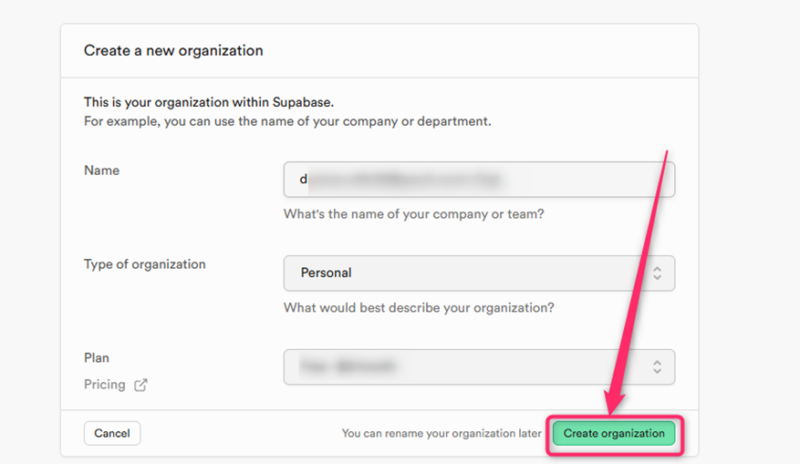The image size is (800, 464).
Task: Click the chevron arrows on Personal dropdown
Action: tap(657, 273)
